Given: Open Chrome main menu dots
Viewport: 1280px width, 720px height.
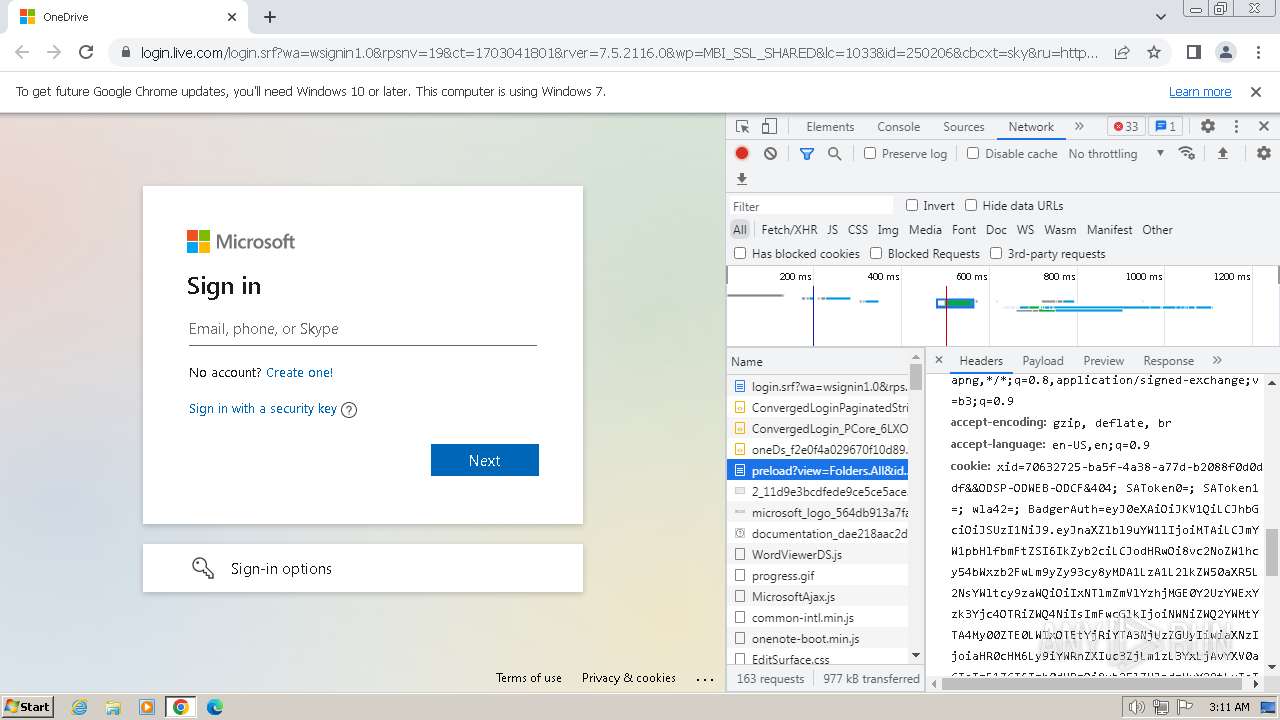Looking at the screenshot, I should coord(1257,52).
